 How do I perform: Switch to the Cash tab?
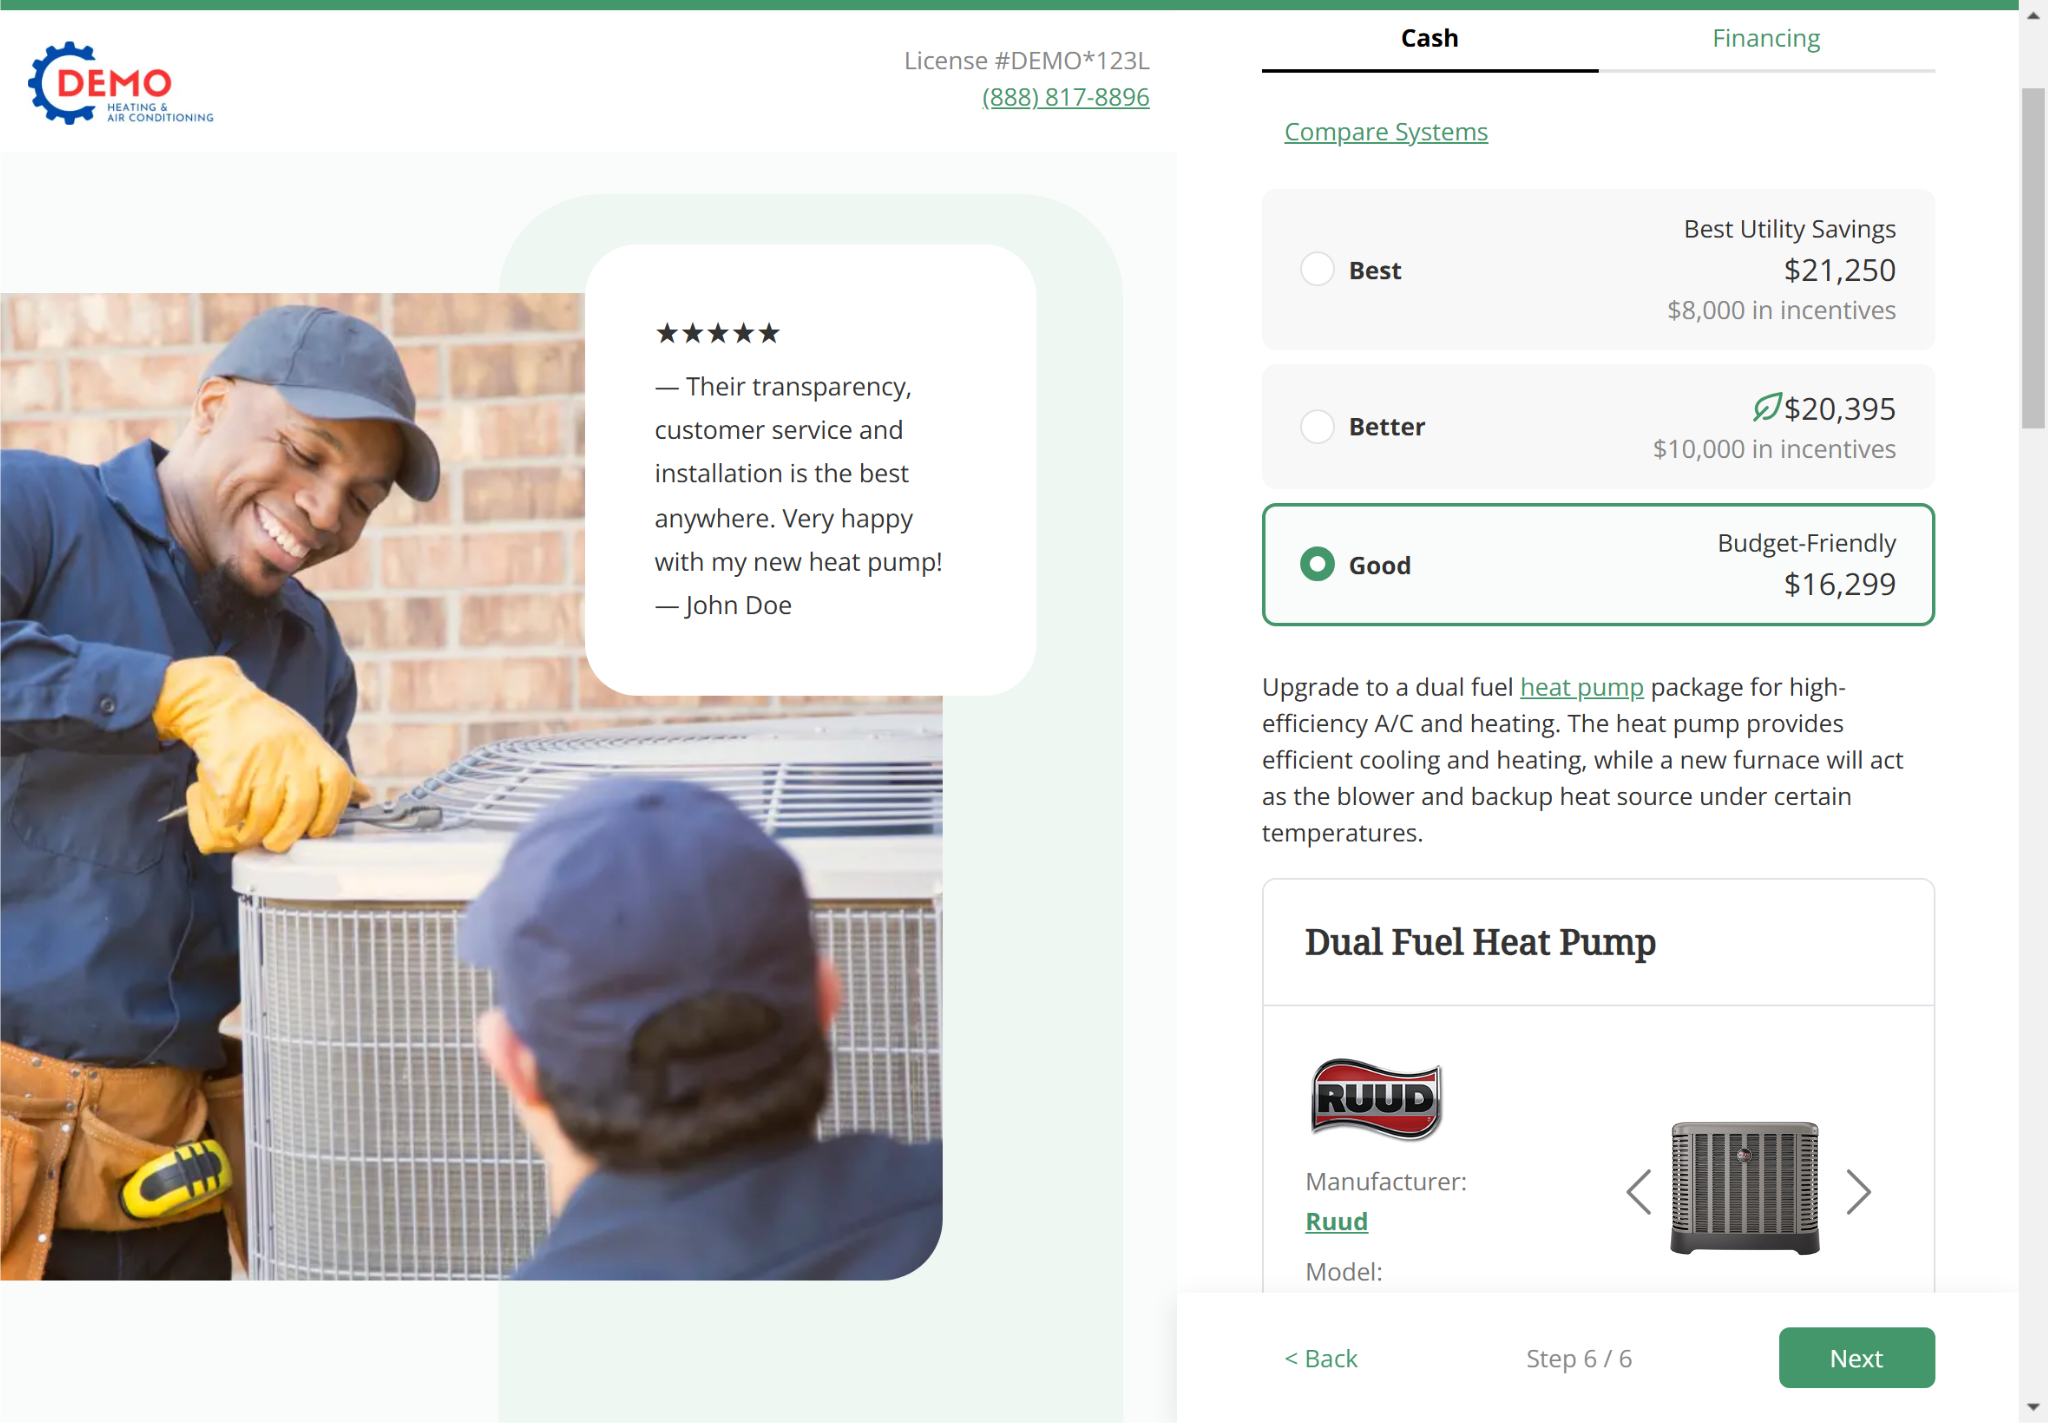click(x=1429, y=39)
